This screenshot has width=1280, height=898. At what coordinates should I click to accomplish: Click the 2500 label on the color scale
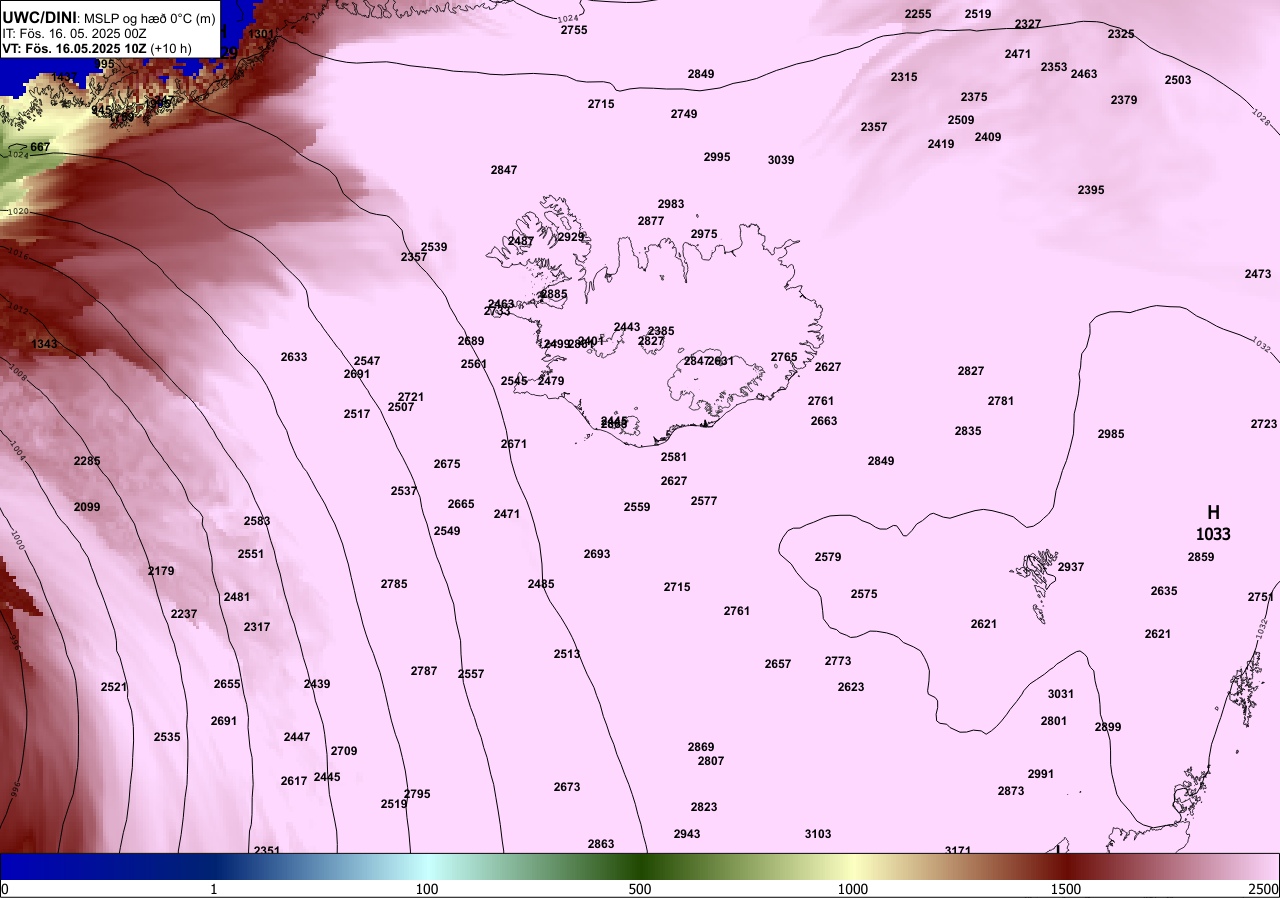point(1264,889)
